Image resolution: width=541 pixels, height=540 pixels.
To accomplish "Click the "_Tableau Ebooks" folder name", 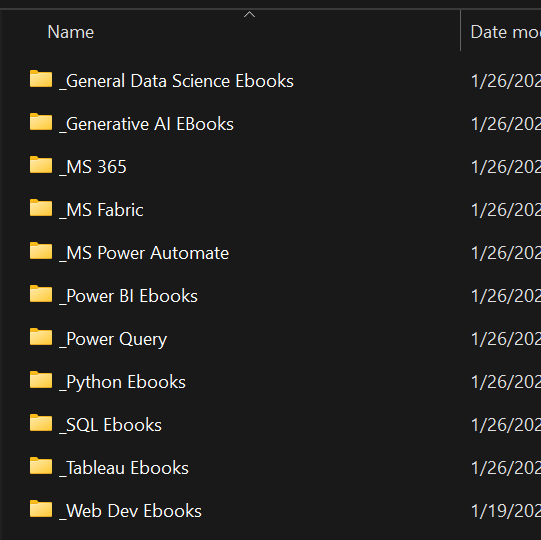I will point(124,469).
